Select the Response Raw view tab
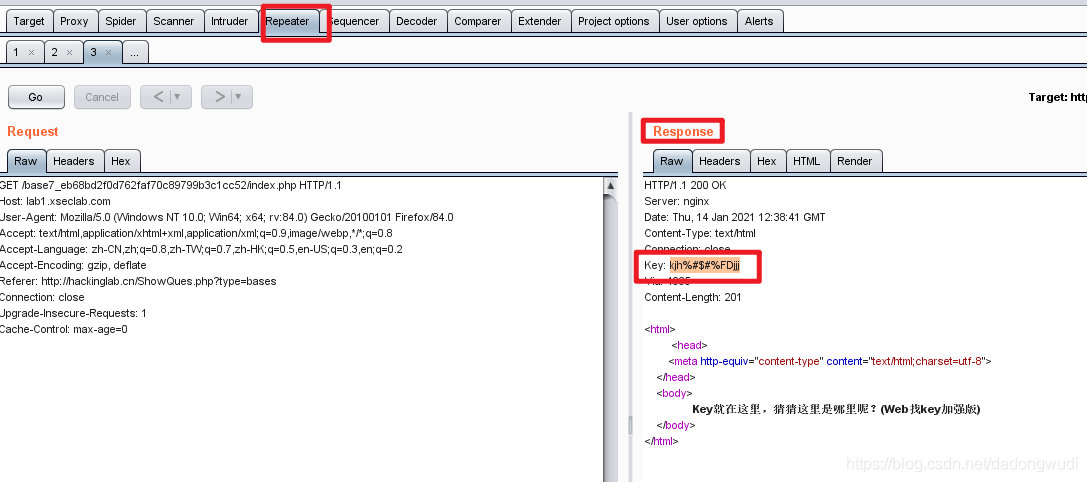Viewport: 1087px width, 482px height. tap(671, 161)
